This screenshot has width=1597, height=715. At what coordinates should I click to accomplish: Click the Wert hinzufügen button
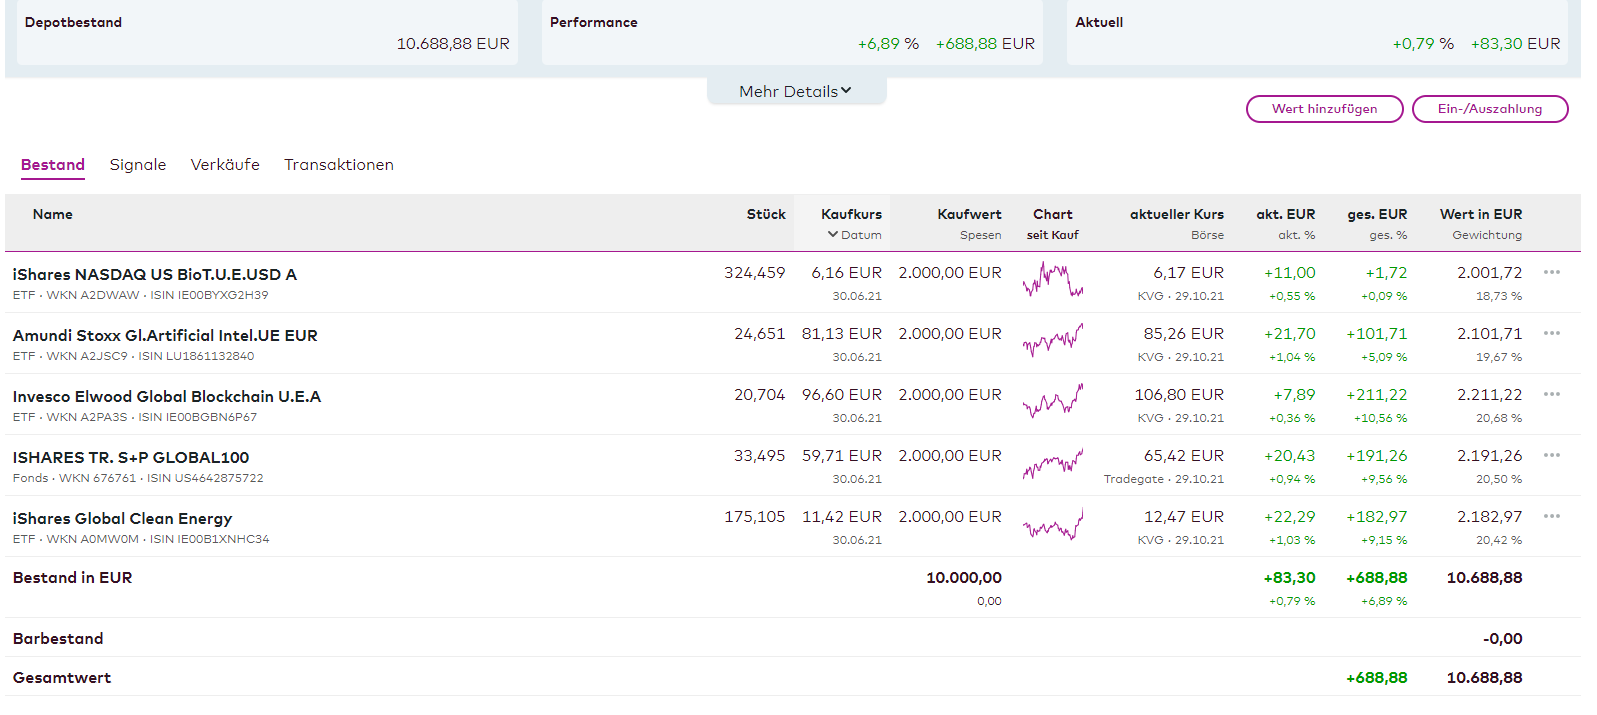1324,109
